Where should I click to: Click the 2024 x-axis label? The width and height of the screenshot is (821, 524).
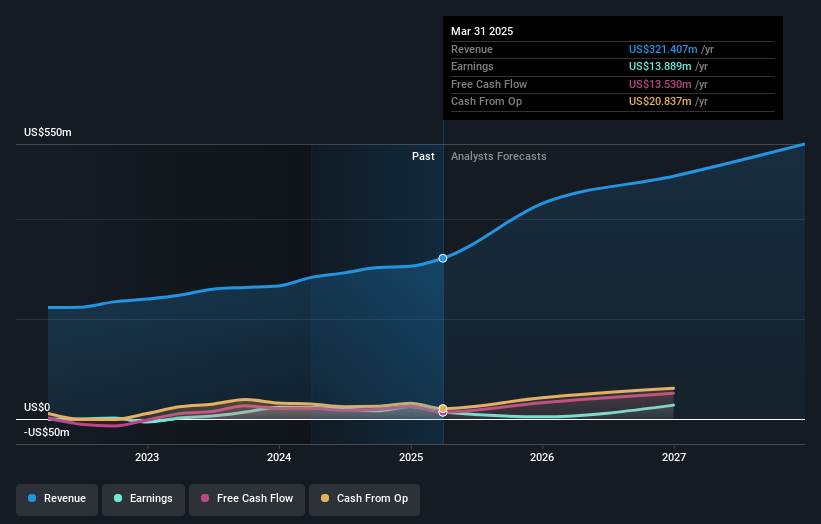tap(279, 457)
